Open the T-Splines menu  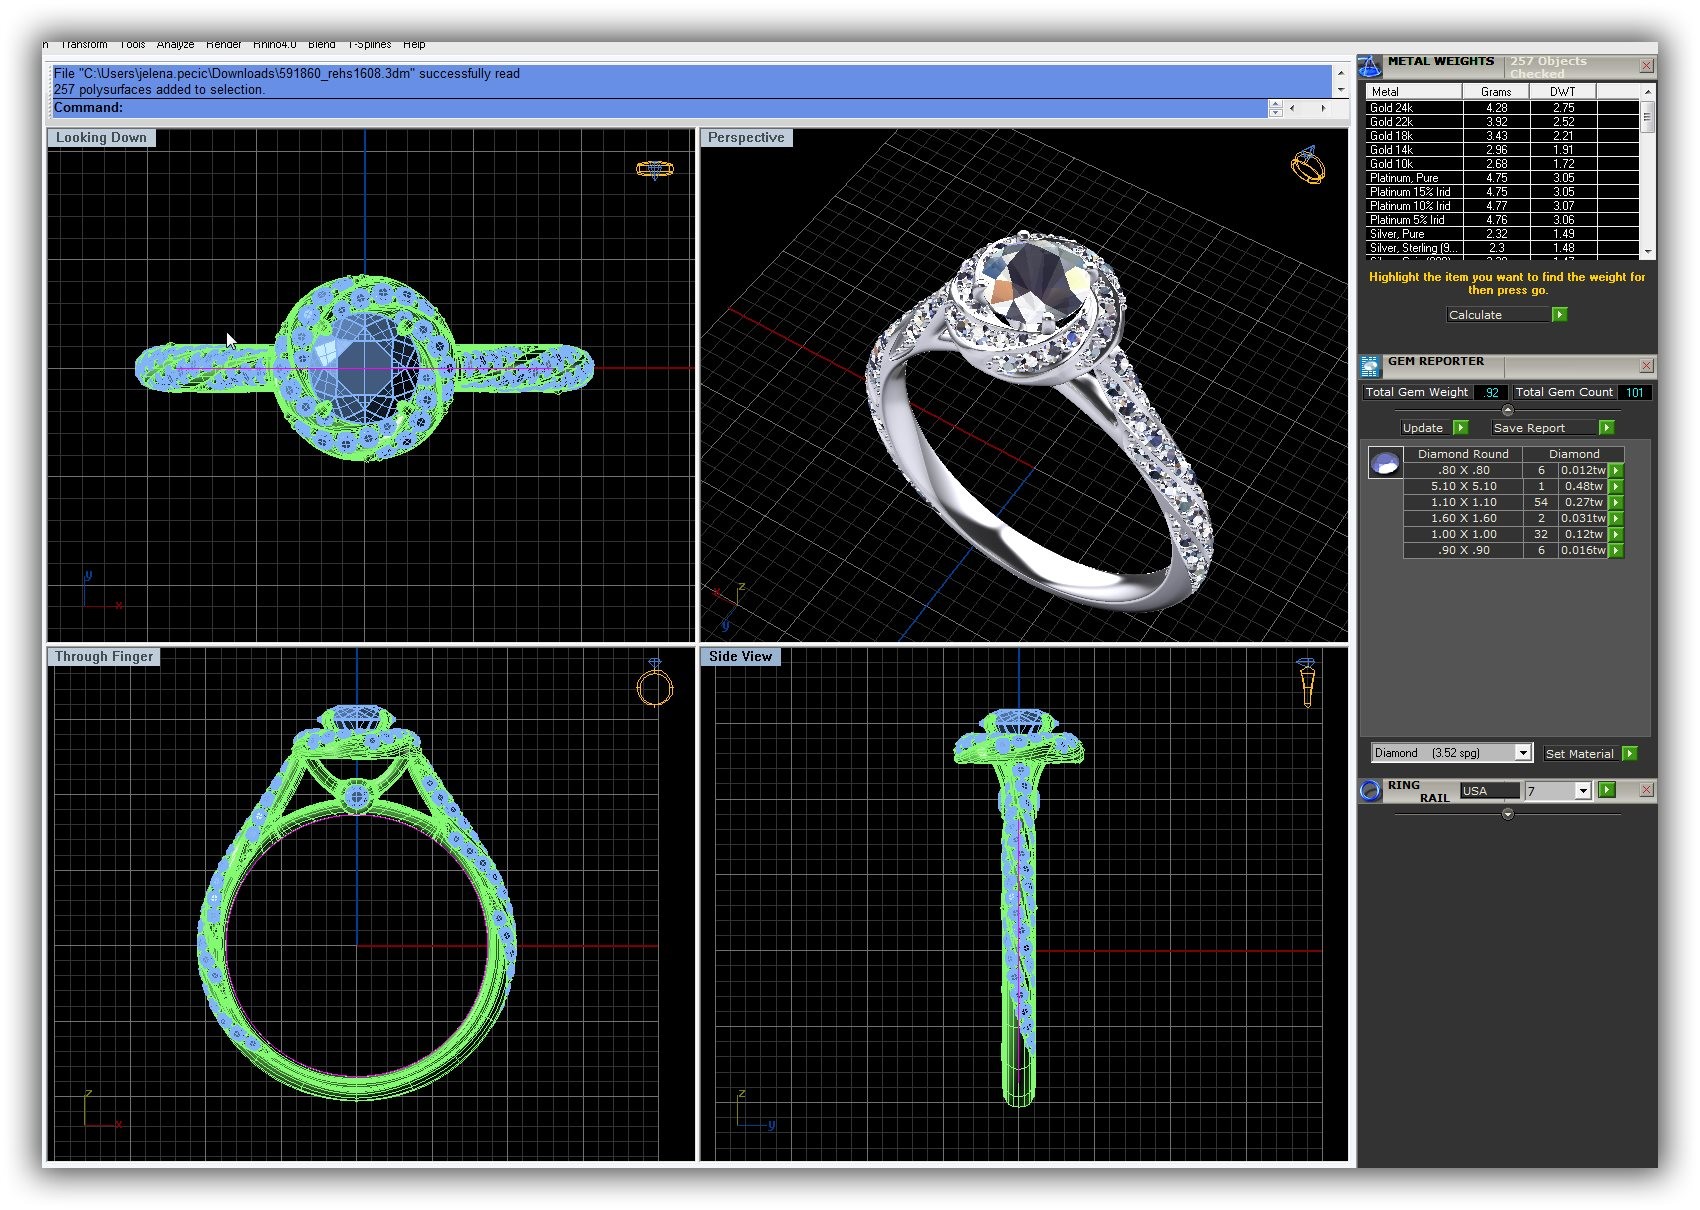point(369,45)
